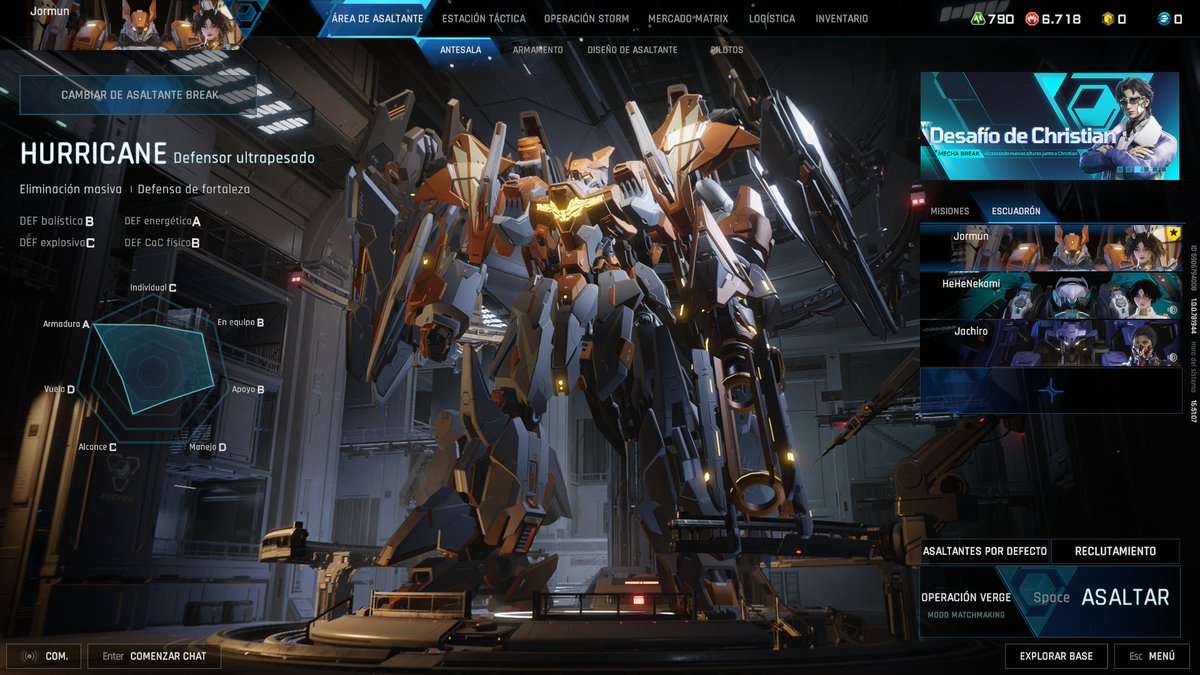Click the green Mission Token currency icon

[x=977, y=19]
